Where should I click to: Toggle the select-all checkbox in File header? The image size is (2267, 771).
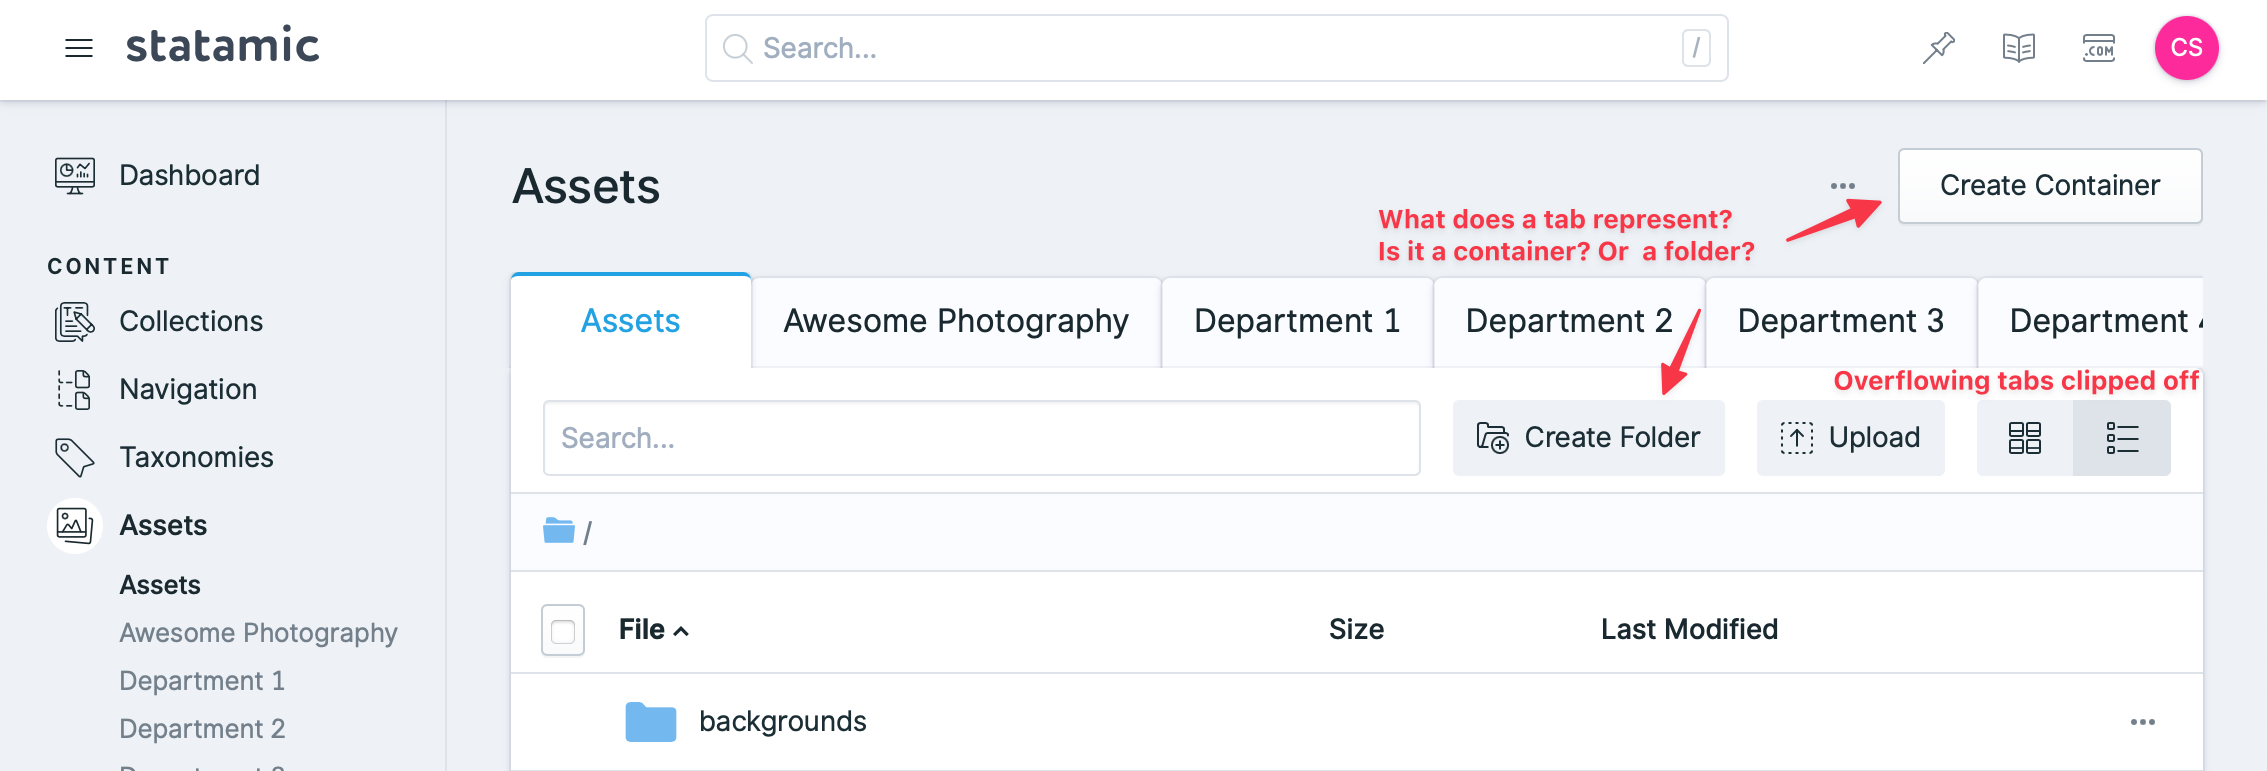562,630
